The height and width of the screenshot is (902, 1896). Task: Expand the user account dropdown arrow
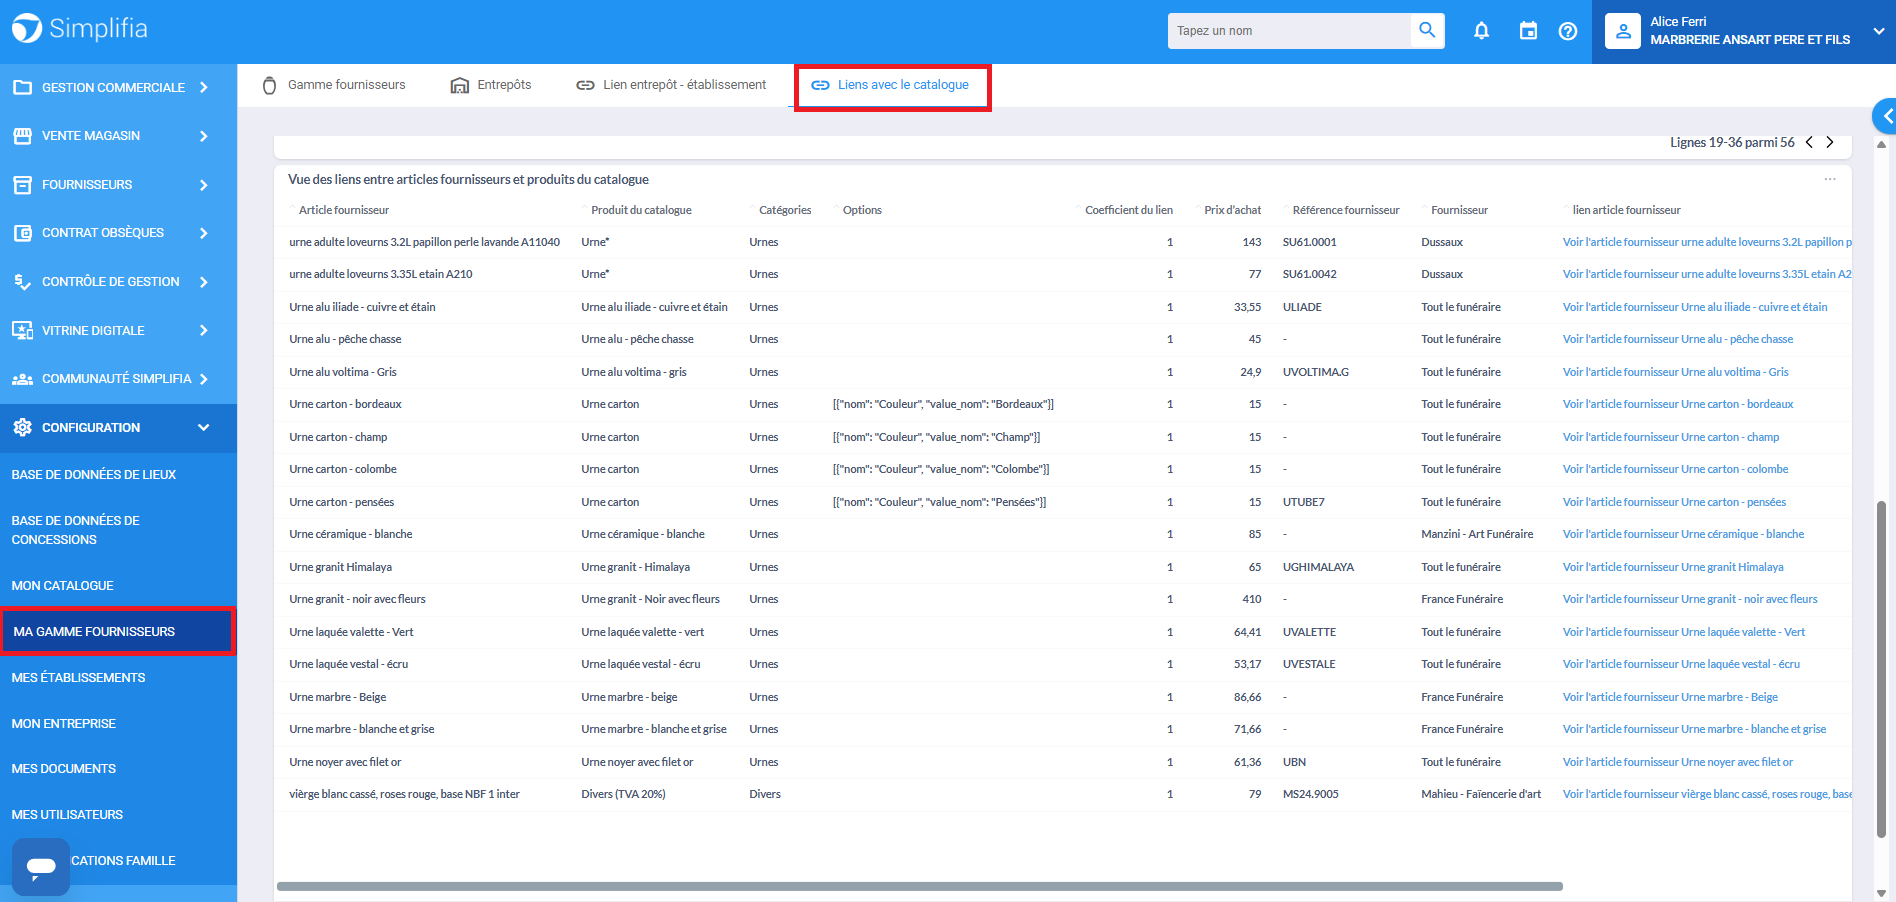click(x=1878, y=31)
